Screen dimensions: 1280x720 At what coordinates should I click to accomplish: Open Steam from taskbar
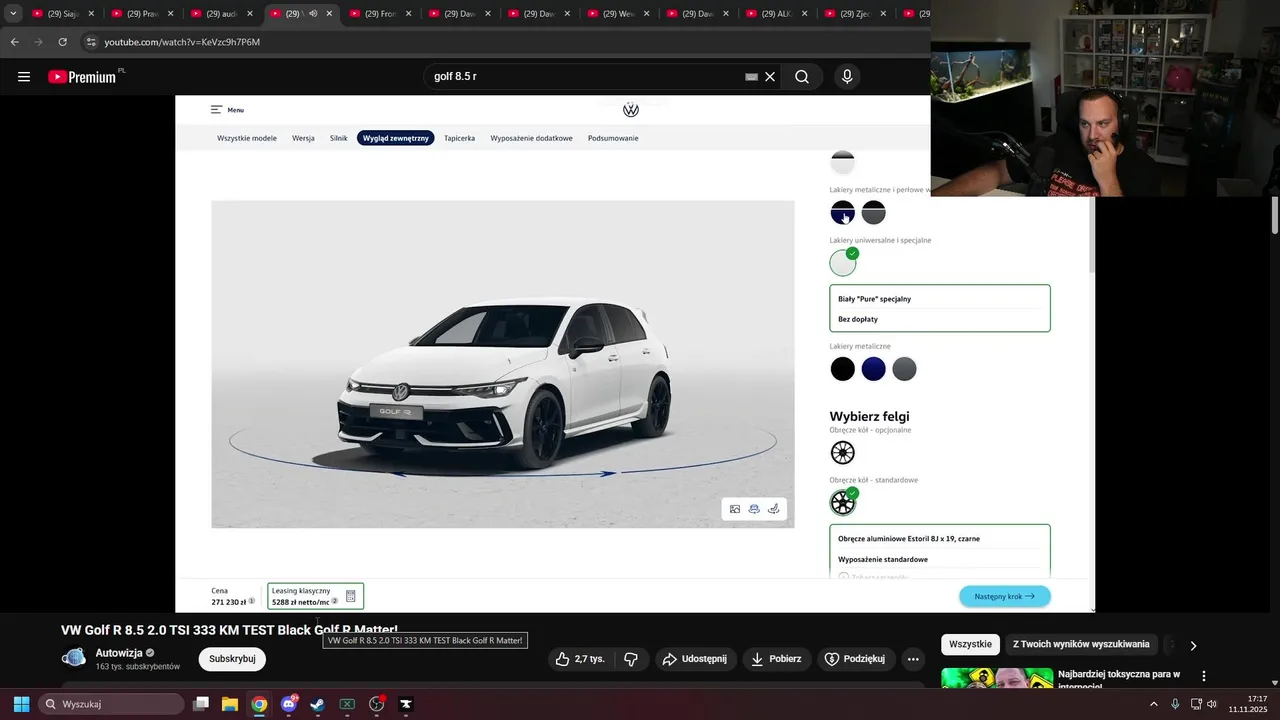[317, 704]
